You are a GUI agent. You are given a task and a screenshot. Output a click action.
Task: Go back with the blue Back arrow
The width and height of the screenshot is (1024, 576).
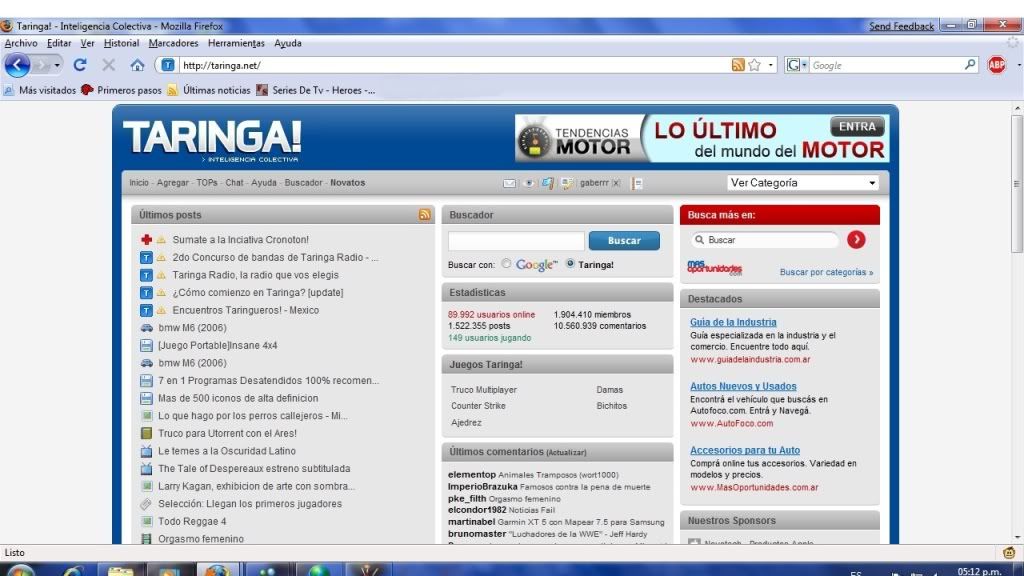18,65
